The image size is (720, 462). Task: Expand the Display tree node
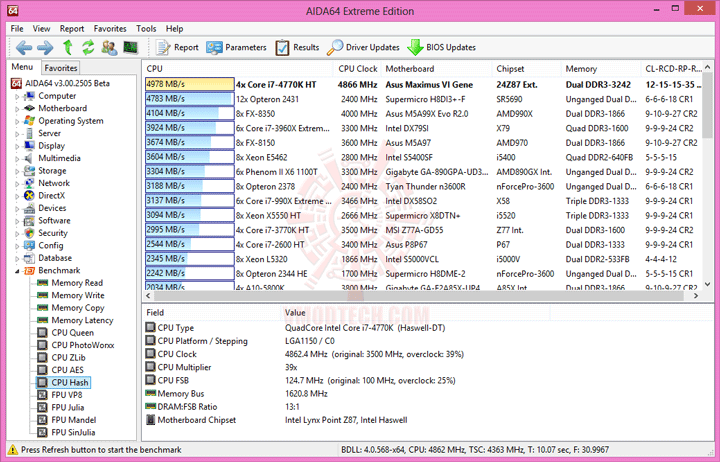(x=17, y=146)
